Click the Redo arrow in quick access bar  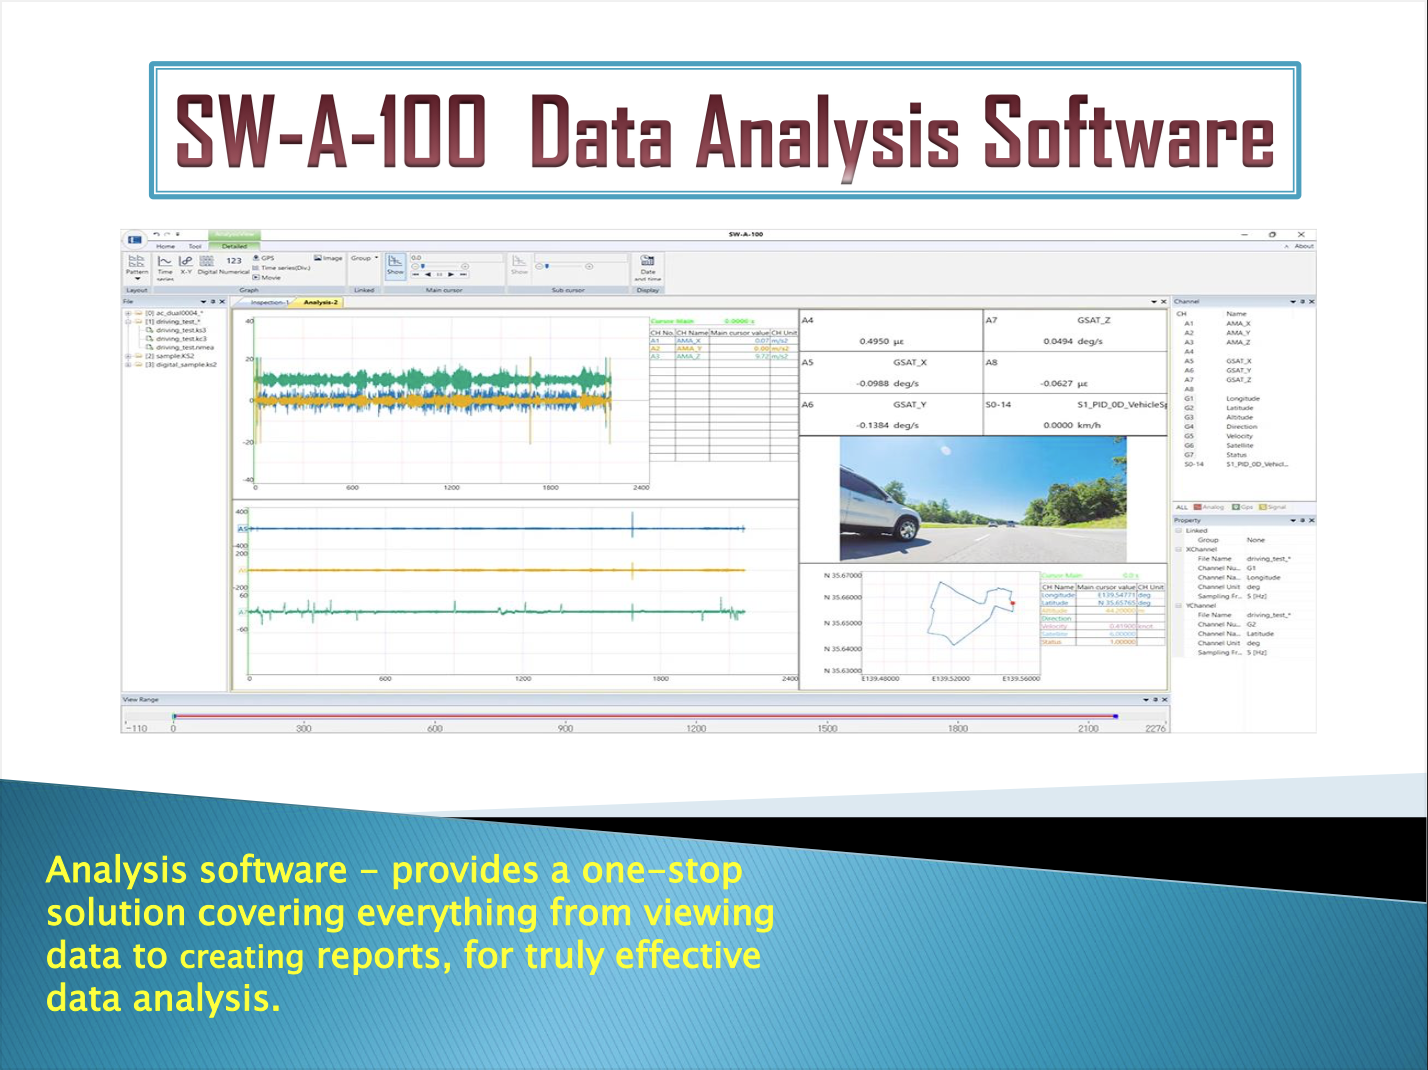(167, 235)
